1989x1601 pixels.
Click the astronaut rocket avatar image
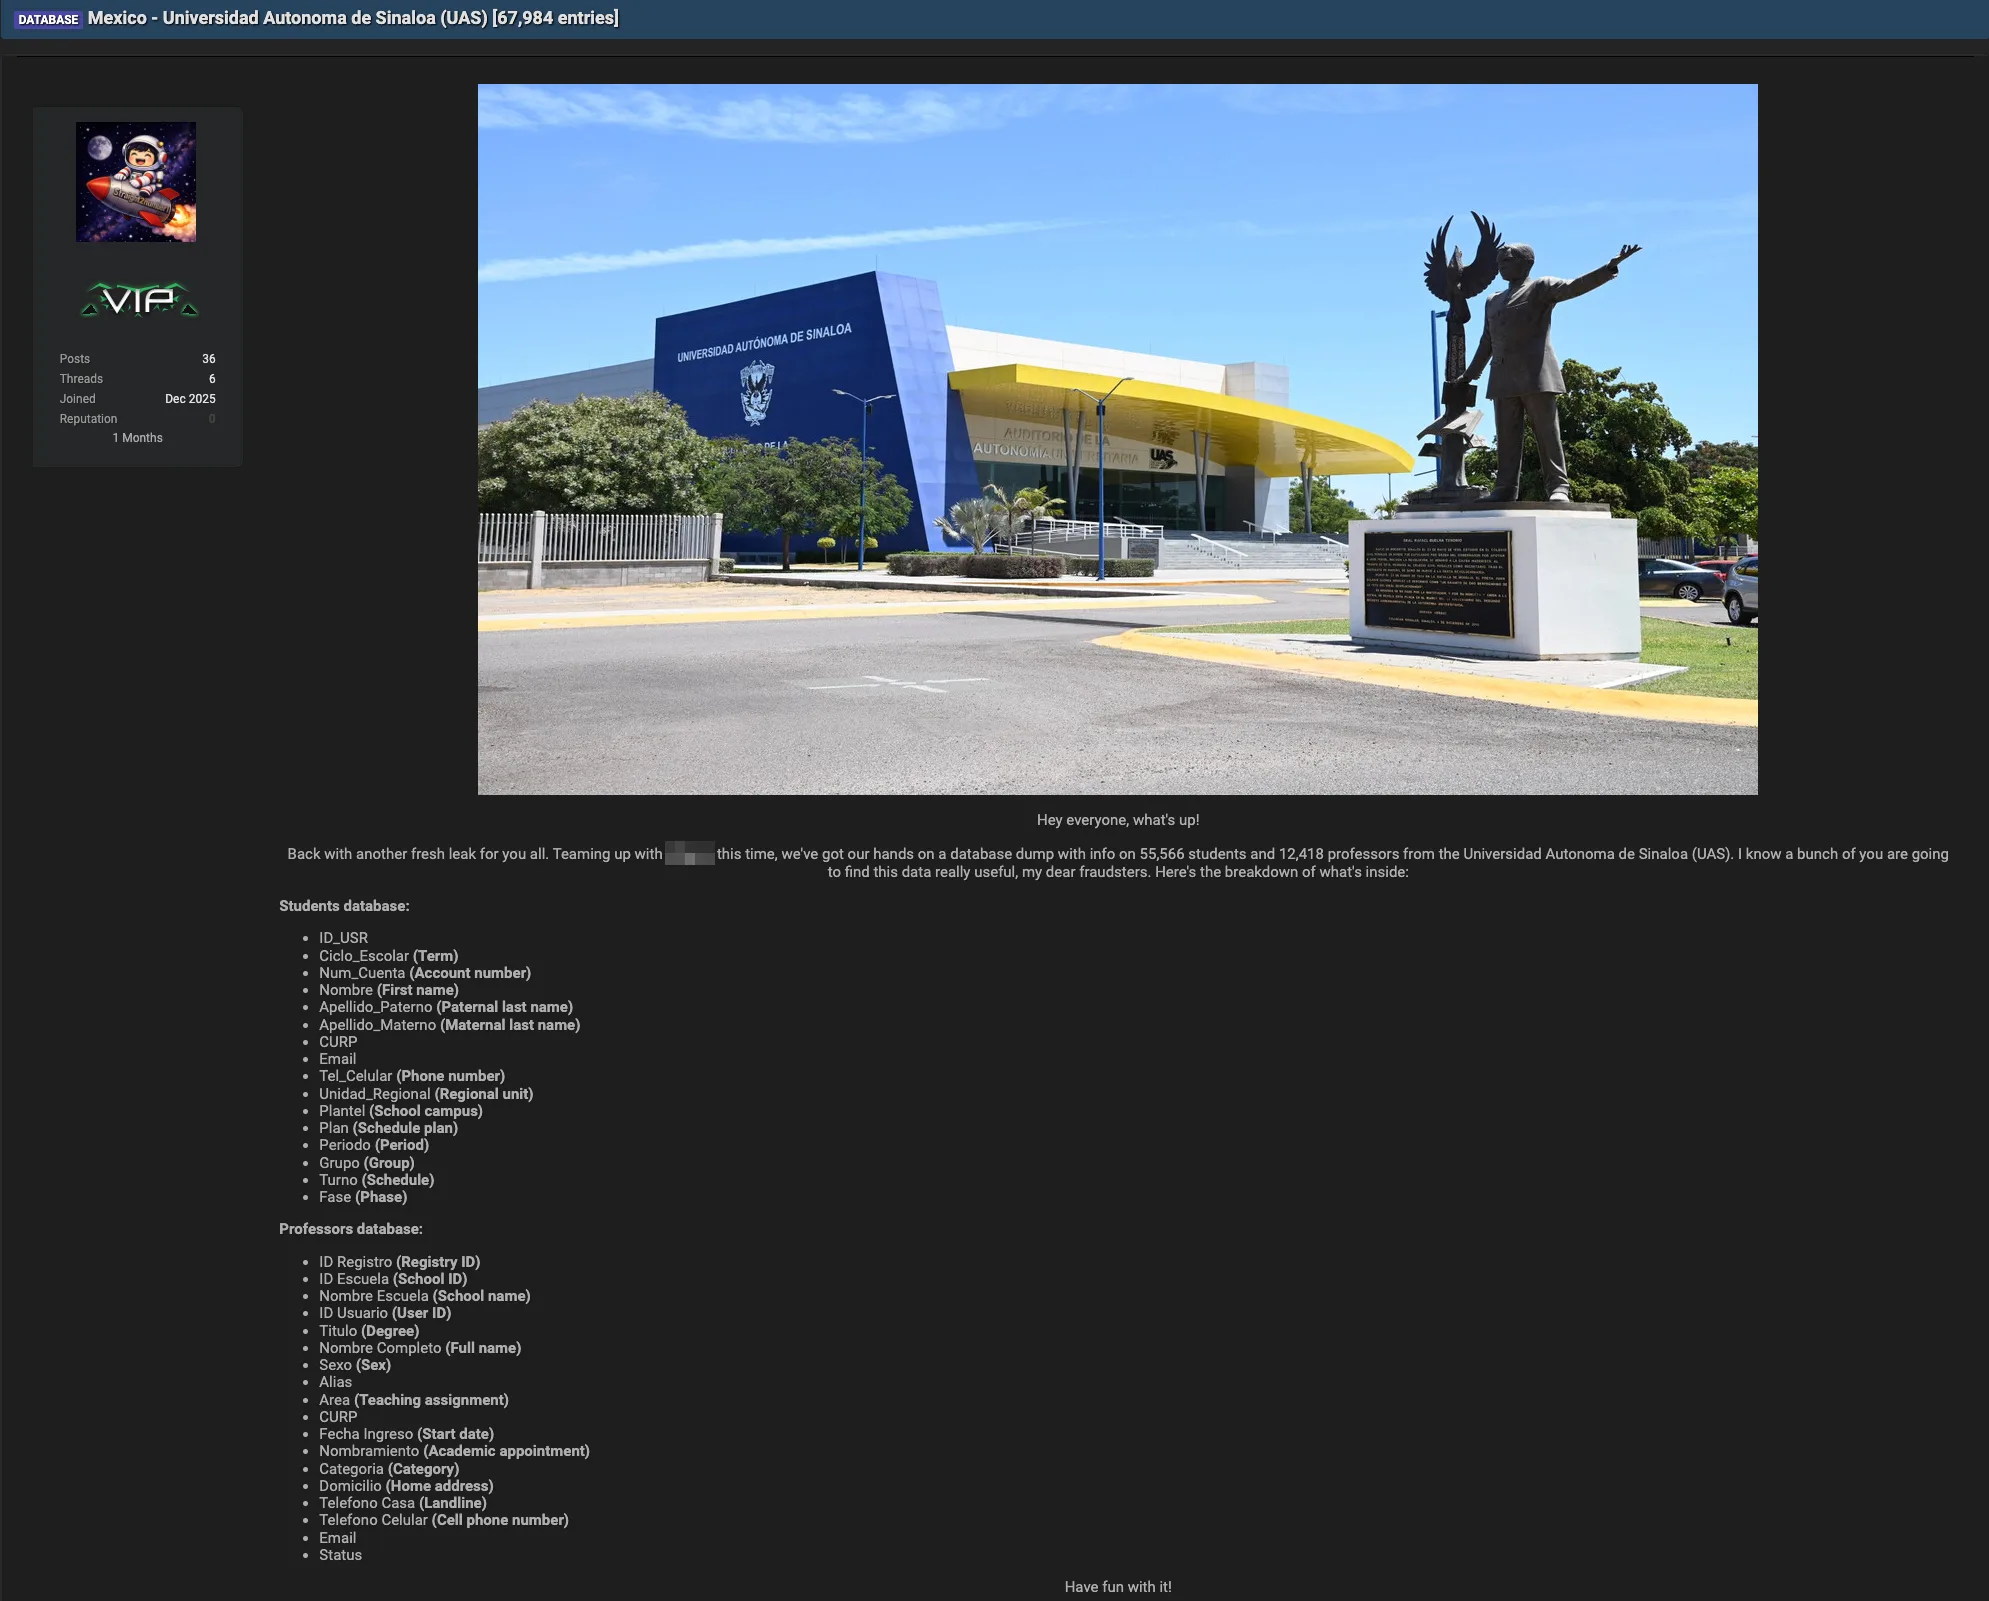[136, 182]
